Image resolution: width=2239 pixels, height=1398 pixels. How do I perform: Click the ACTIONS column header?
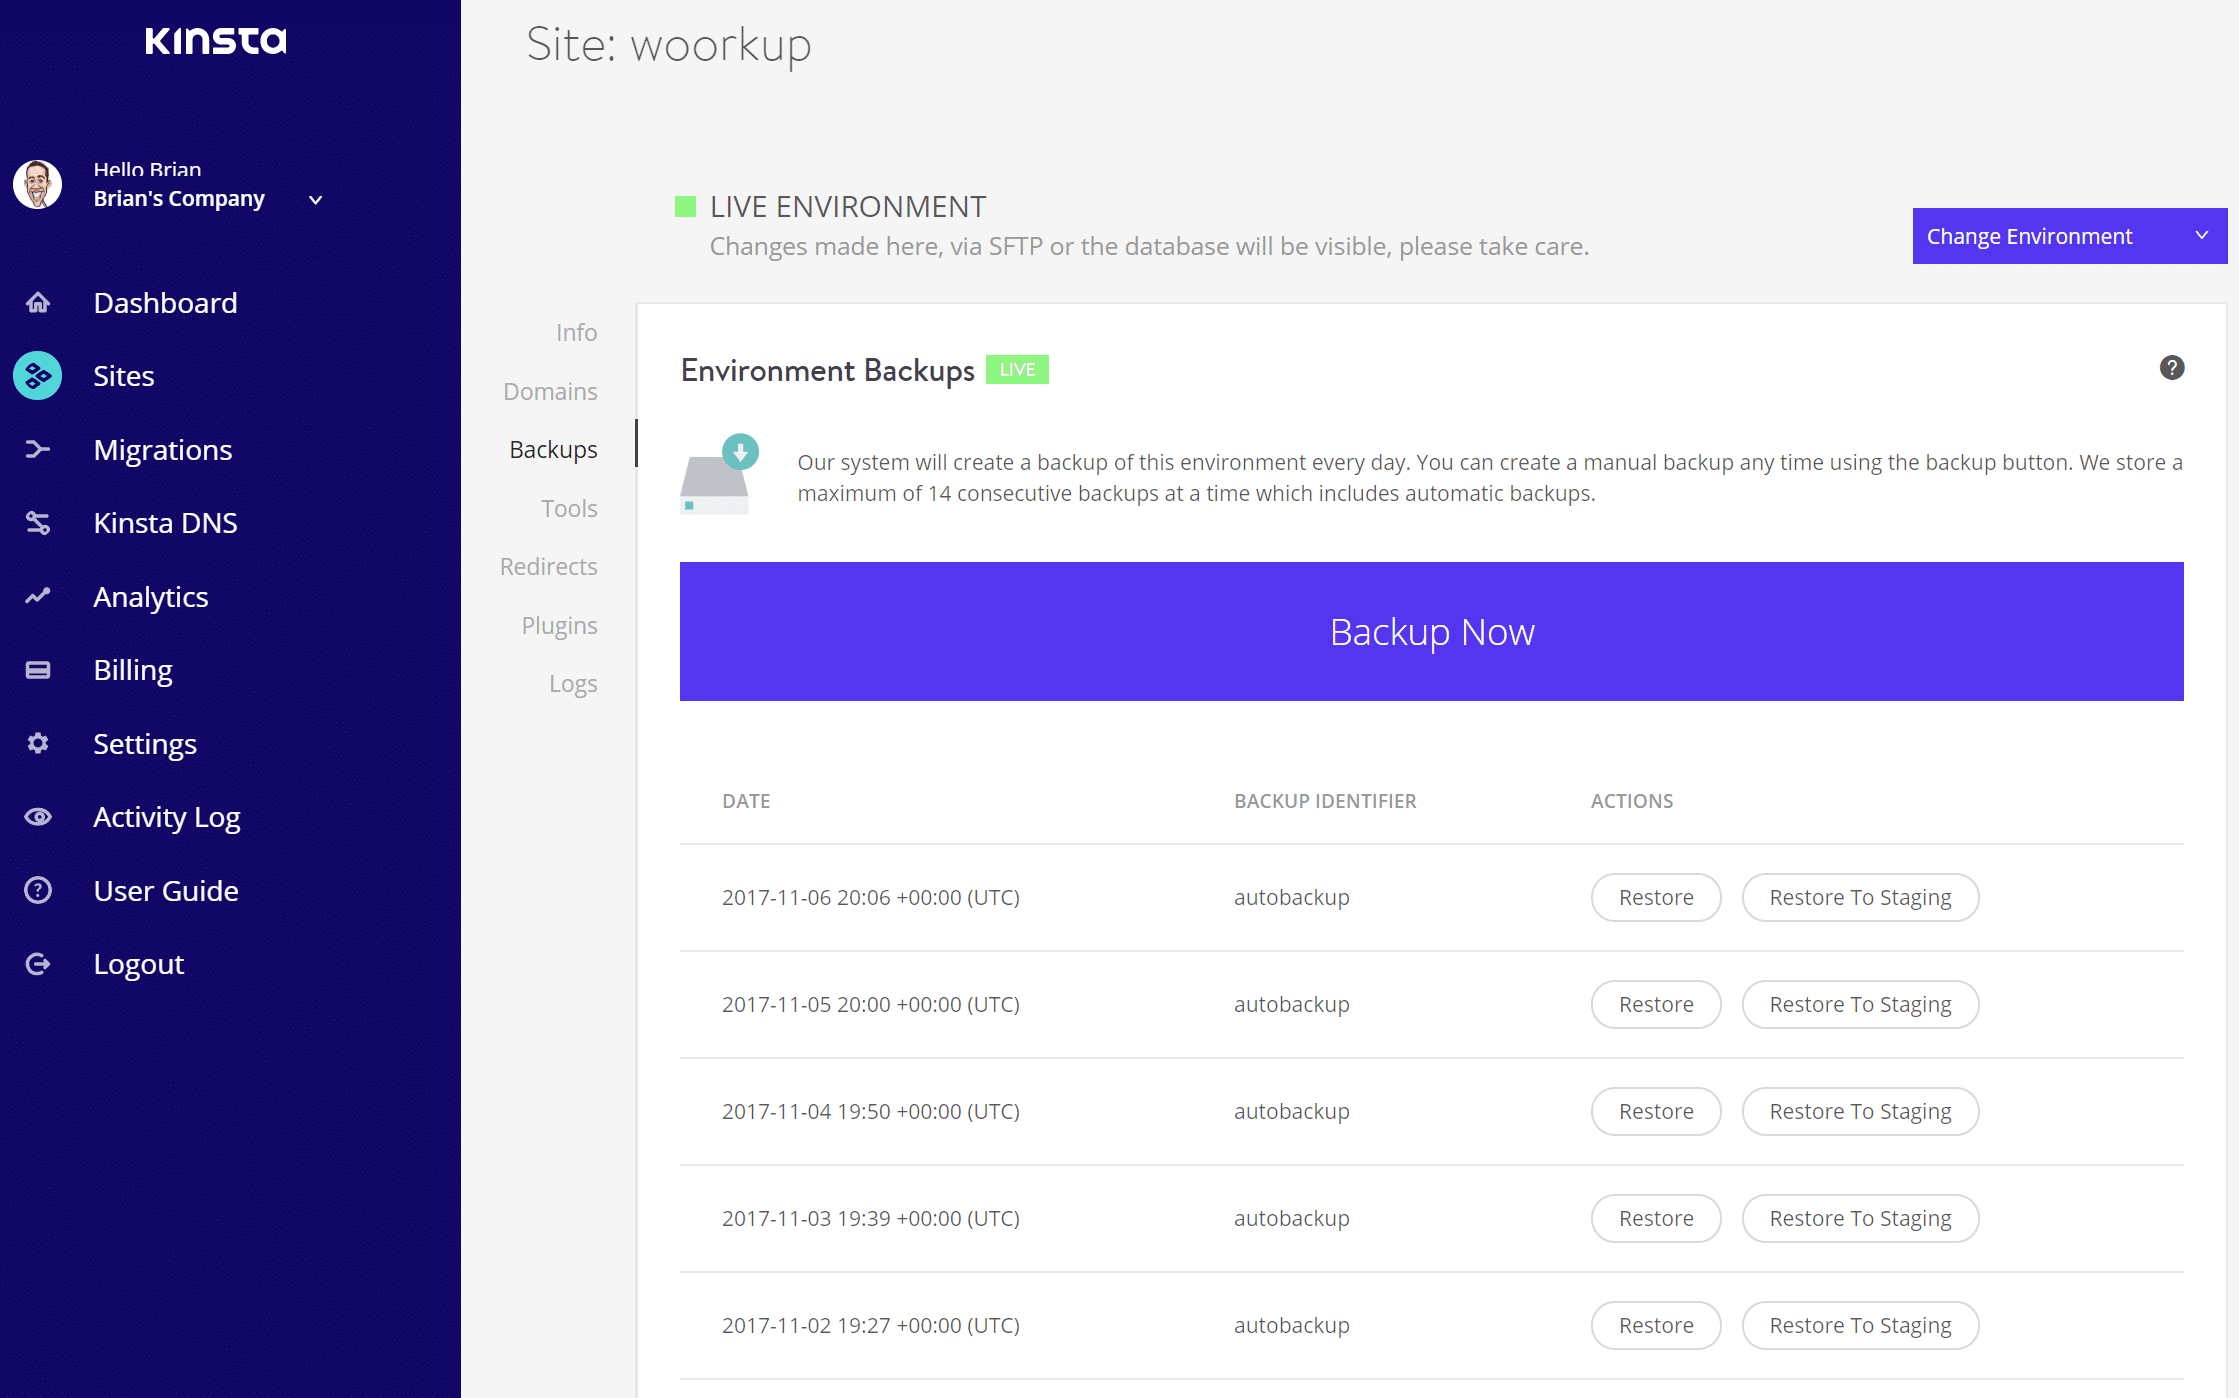(1632, 801)
